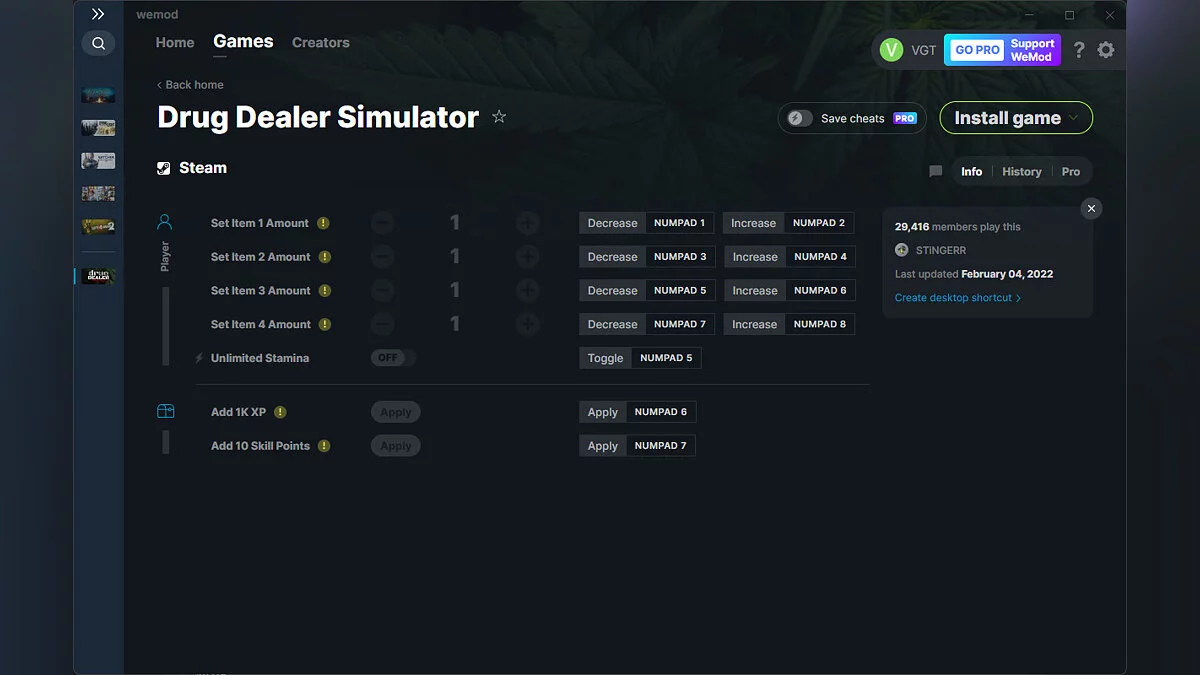Show info icon for Set Item 2 Amount
Viewport: 1200px width, 675px height.
click(x=325, y=257)
